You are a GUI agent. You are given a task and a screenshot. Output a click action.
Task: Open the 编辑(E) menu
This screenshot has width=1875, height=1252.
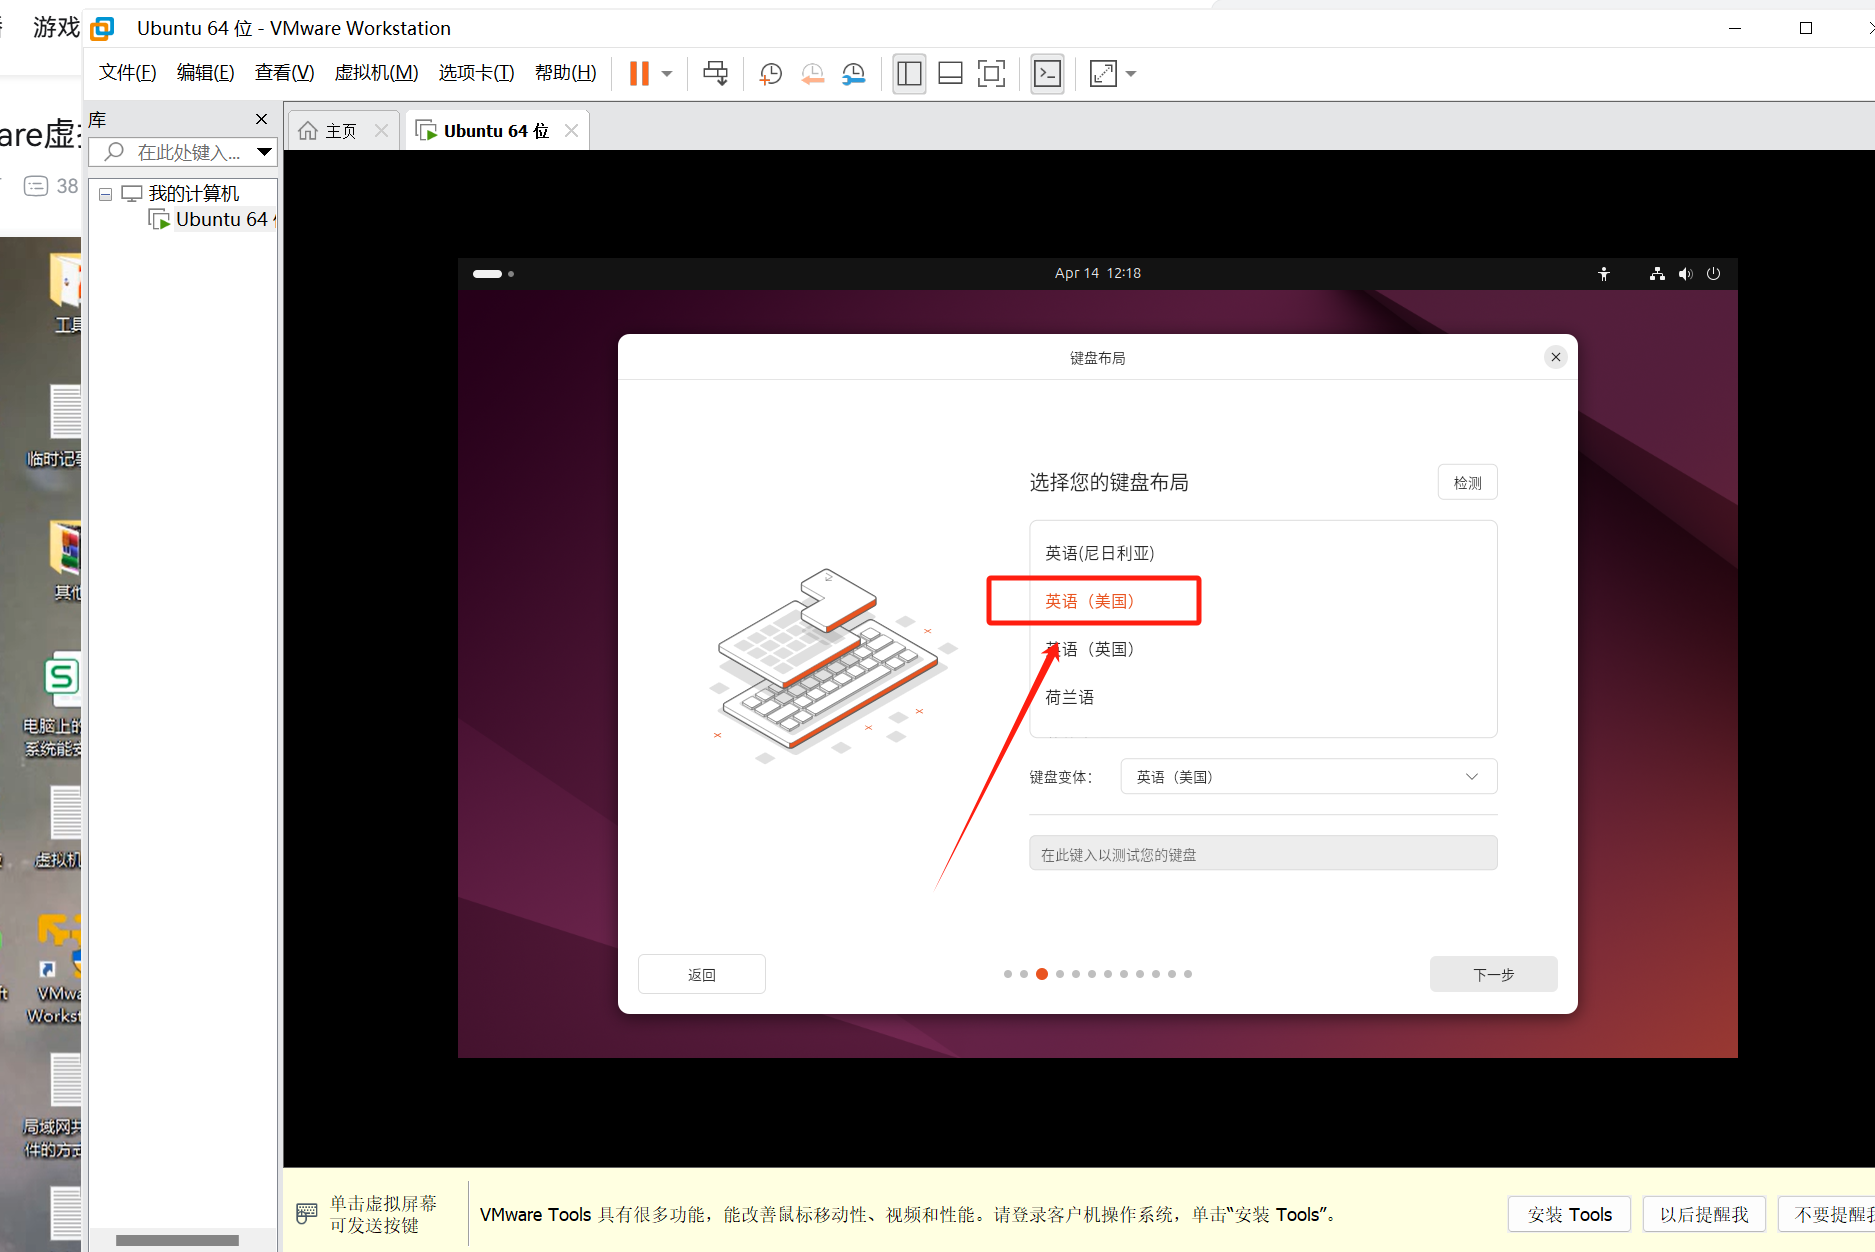click(x=205, y=72)
